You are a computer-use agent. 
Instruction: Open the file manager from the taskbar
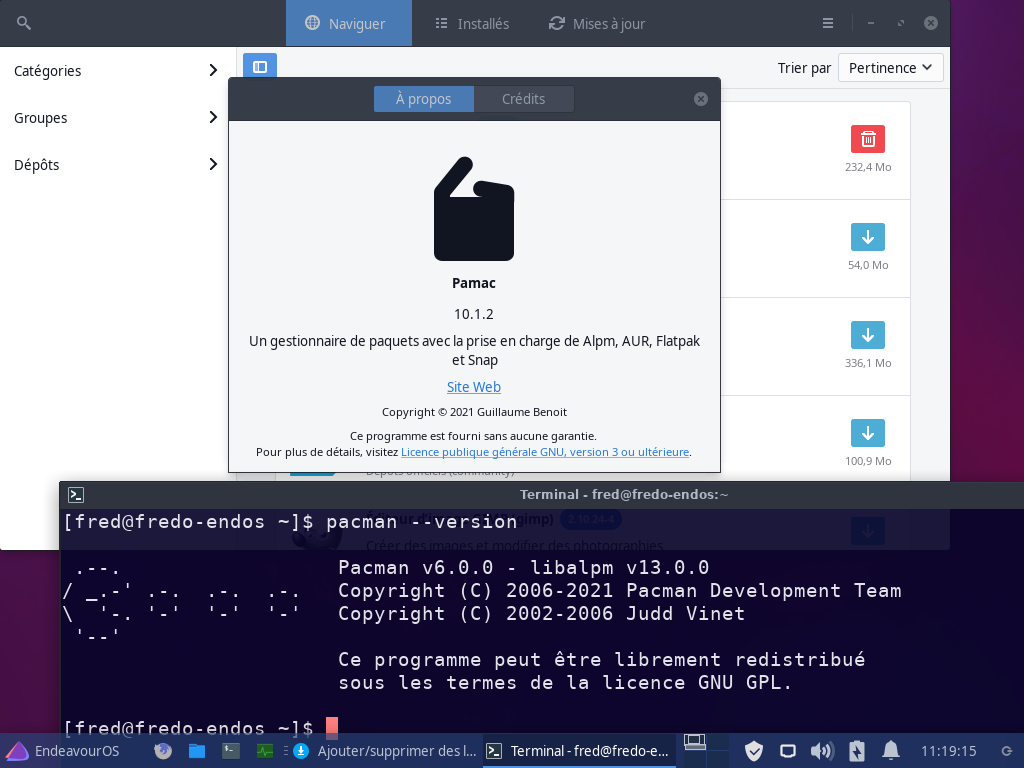196,750
